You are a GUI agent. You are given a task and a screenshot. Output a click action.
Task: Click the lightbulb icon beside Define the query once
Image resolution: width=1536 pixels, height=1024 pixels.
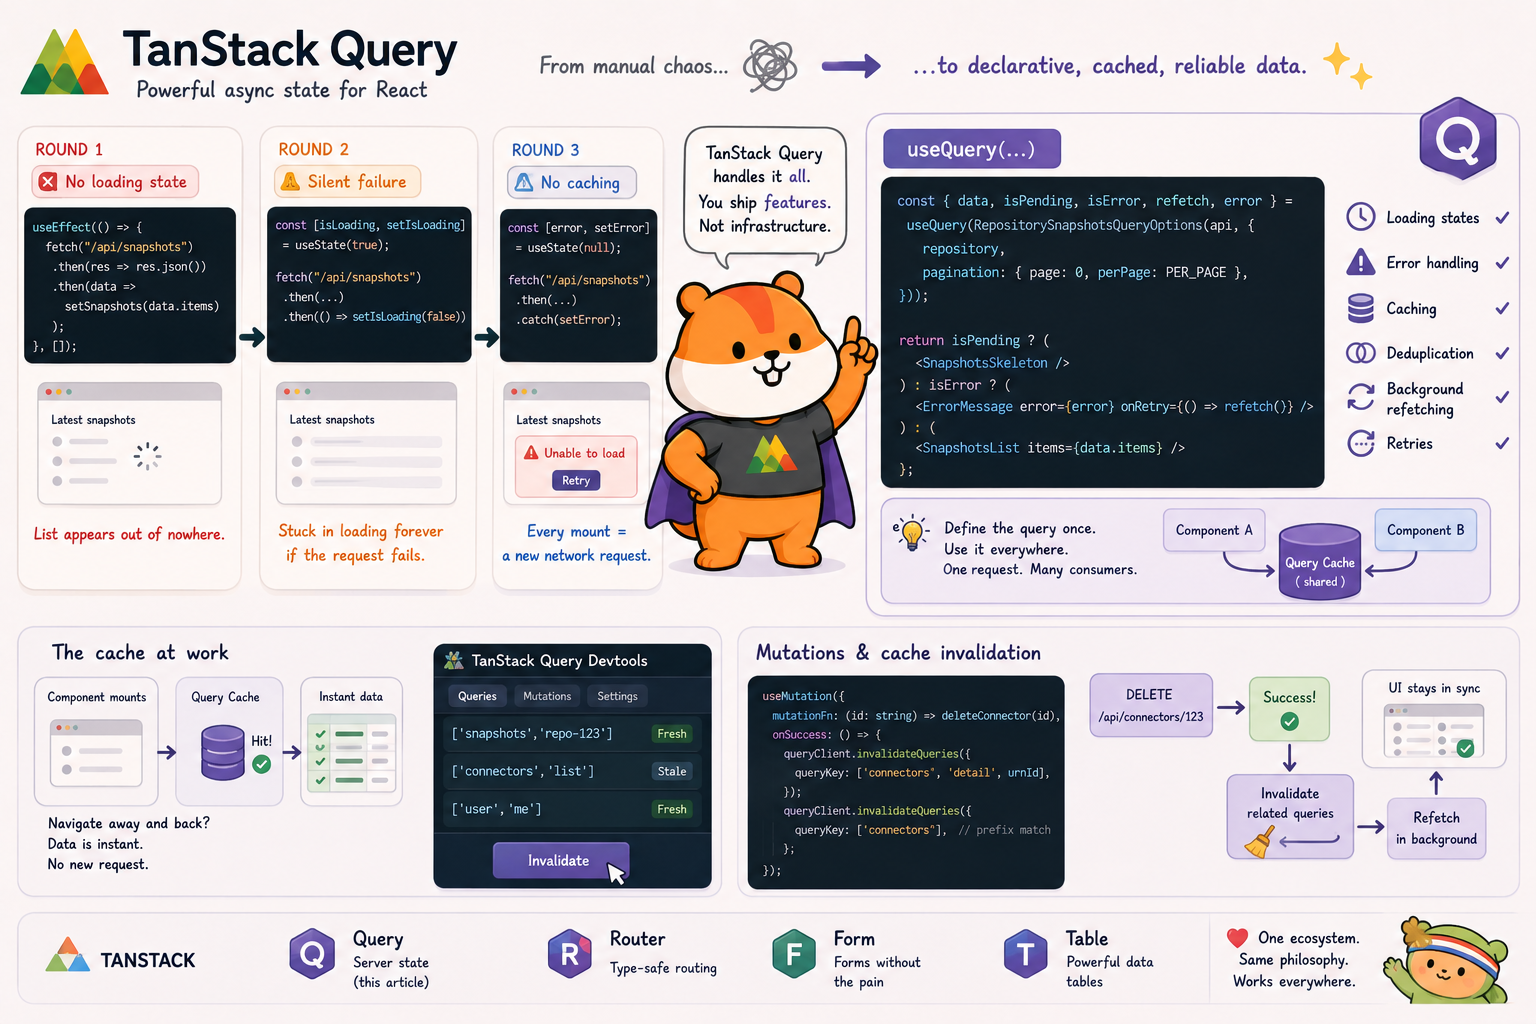click(911, 532)
